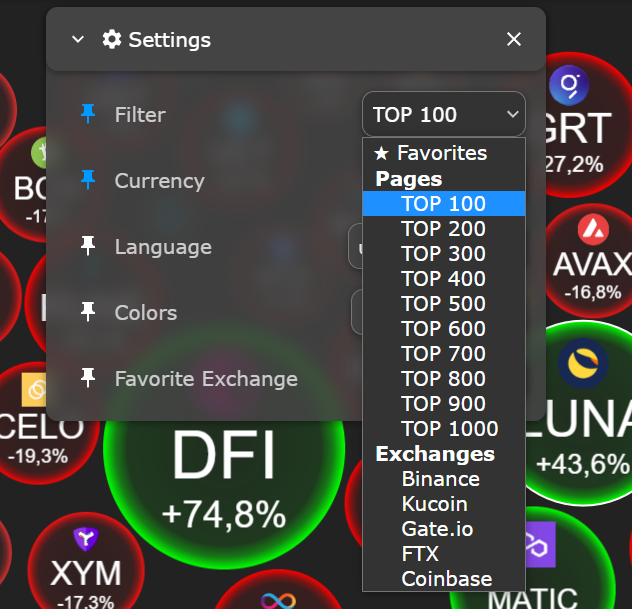Select TOP 1000 from the dropdown
The width and height of the screenshot is (632, 609).
[x=444, y=428]
